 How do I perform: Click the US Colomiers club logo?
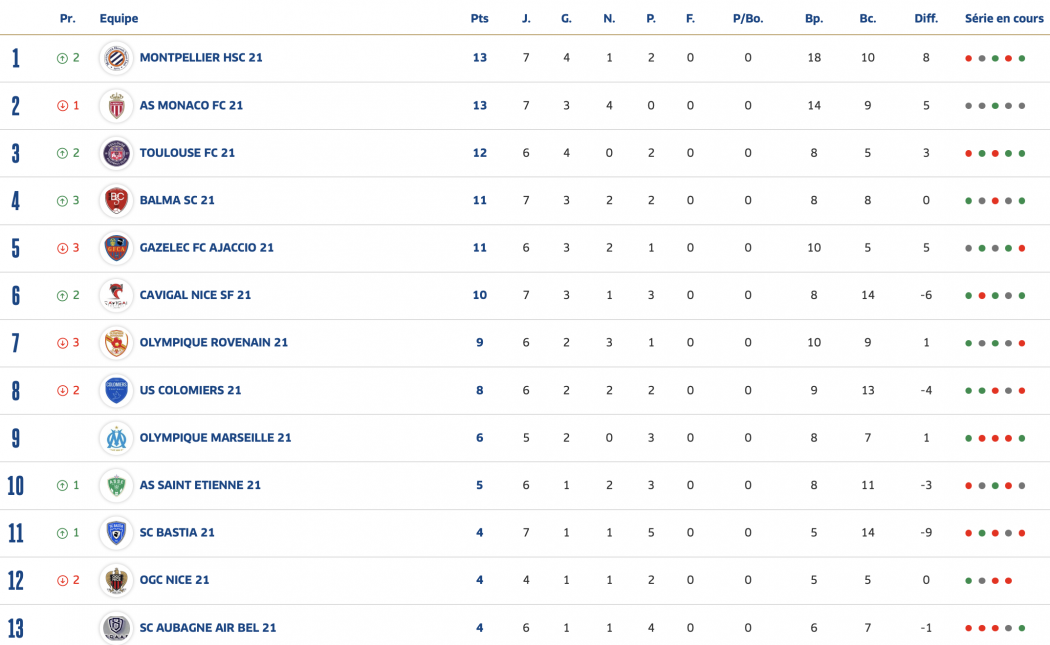[116, 390]
